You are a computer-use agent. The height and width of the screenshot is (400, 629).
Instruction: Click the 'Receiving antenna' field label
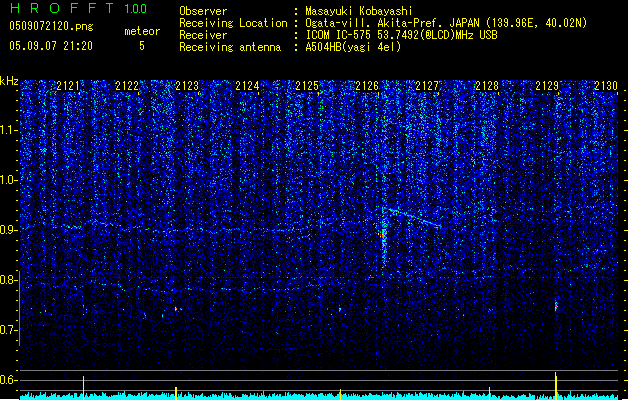pyautogui.click(x=230, y=47)
